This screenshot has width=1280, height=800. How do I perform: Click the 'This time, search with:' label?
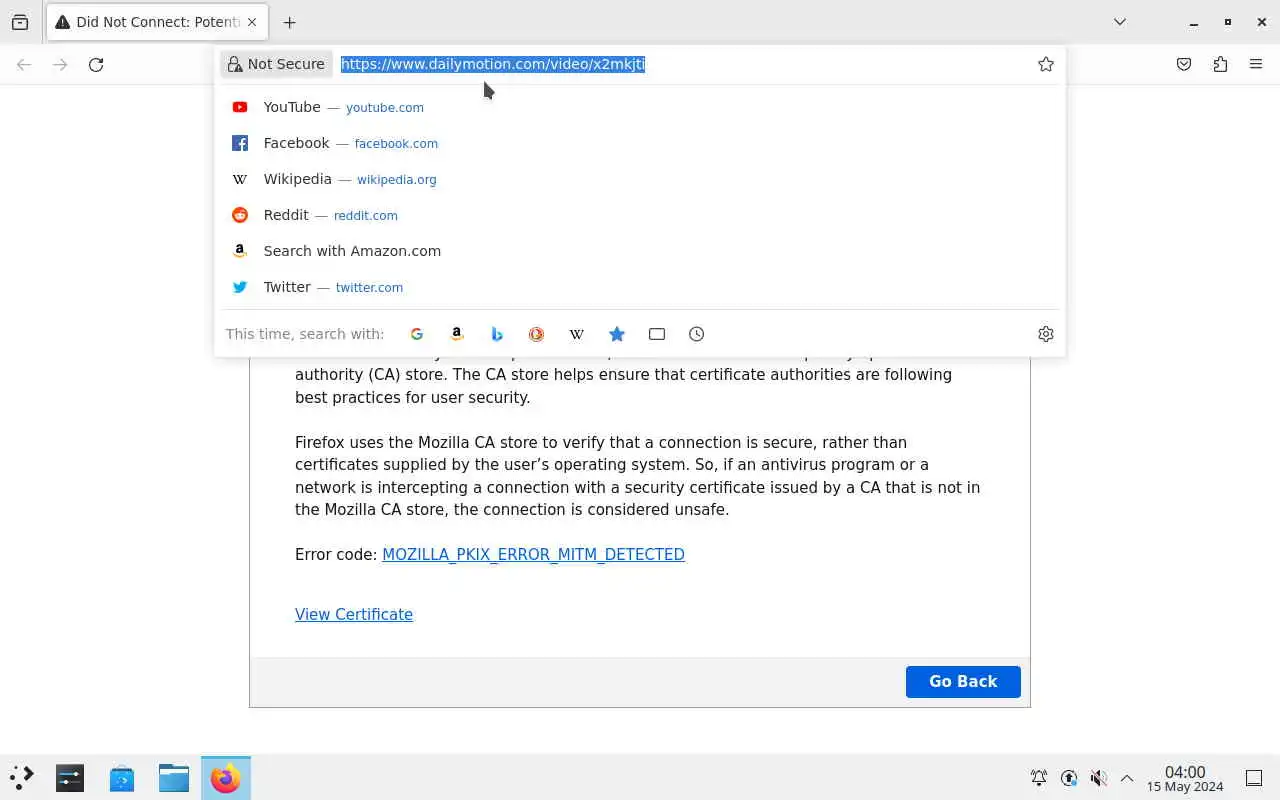click(305, 334)
